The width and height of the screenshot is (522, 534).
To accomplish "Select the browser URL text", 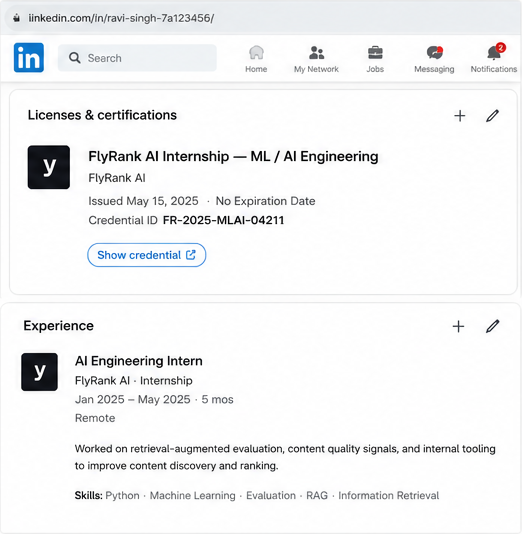I will coord(121,18).
